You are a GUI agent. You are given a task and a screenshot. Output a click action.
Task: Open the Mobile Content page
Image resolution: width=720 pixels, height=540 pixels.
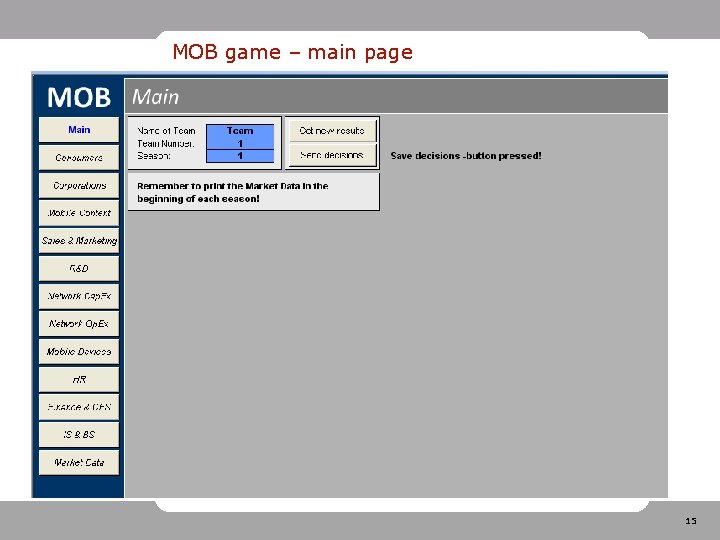[x=79, y=213]
